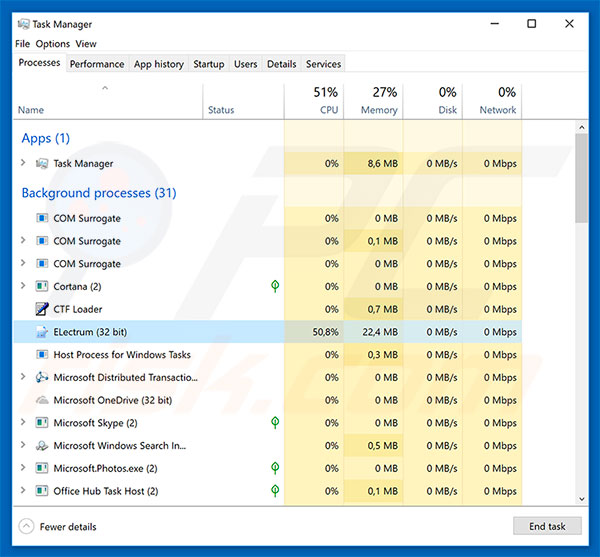Click the Task Manager app row icon
The height and width of the screenshot is (557, 600).
[x=42, y=163]
